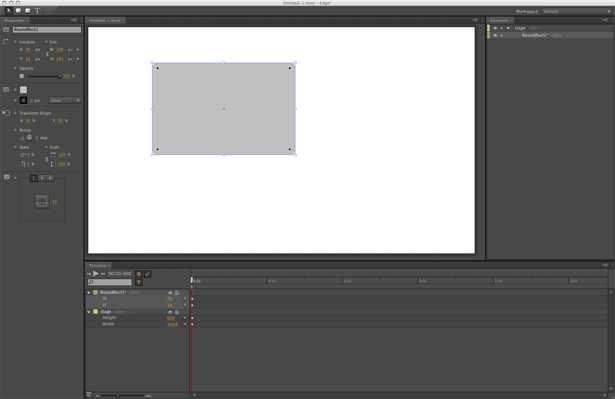Click the playhead at 0:00
This screenshot has width=615, height=399.
[192, 280]
